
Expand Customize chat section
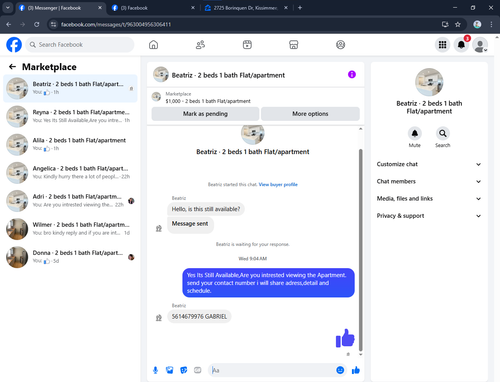tap(429, 164)
